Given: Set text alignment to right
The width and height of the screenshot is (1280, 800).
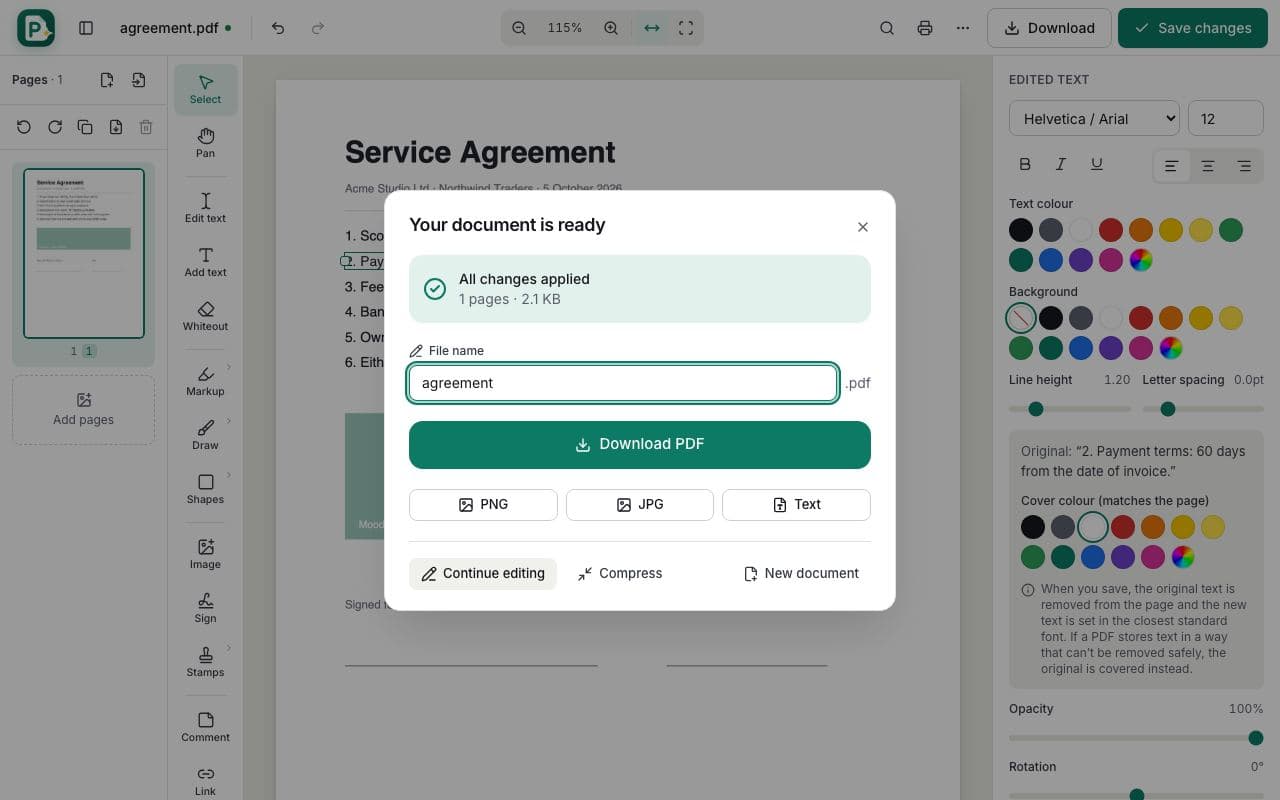Looking at the screenshot, I should (x=1244, y=166).
